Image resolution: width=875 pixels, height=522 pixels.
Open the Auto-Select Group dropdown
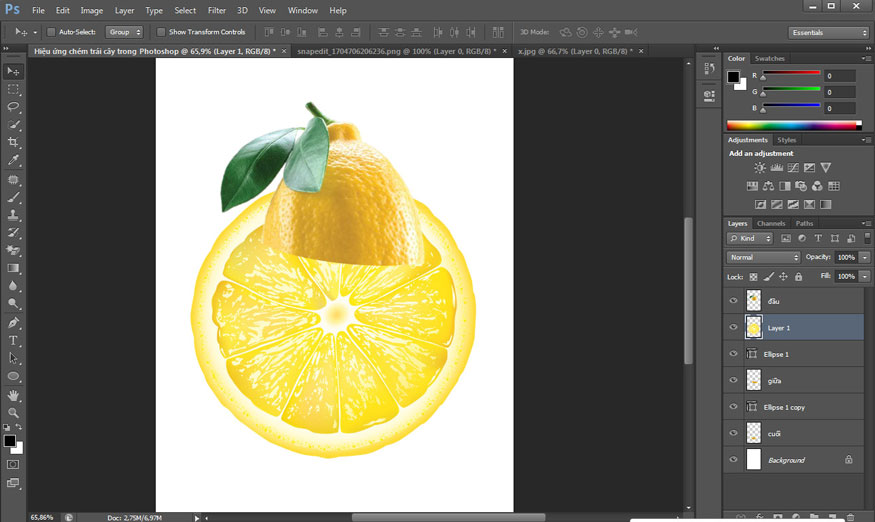124,32
